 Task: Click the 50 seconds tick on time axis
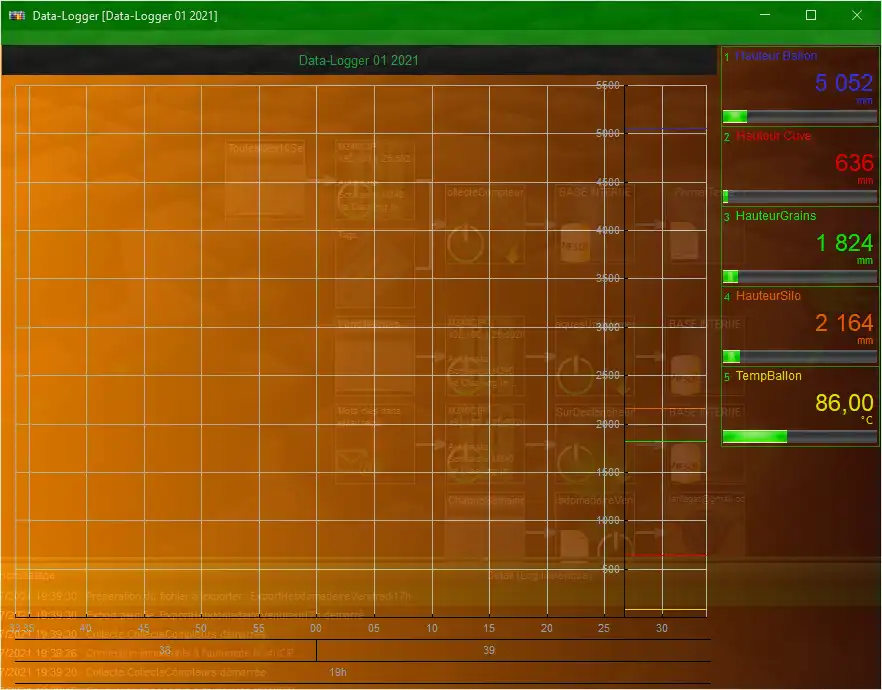click(201, 628)
